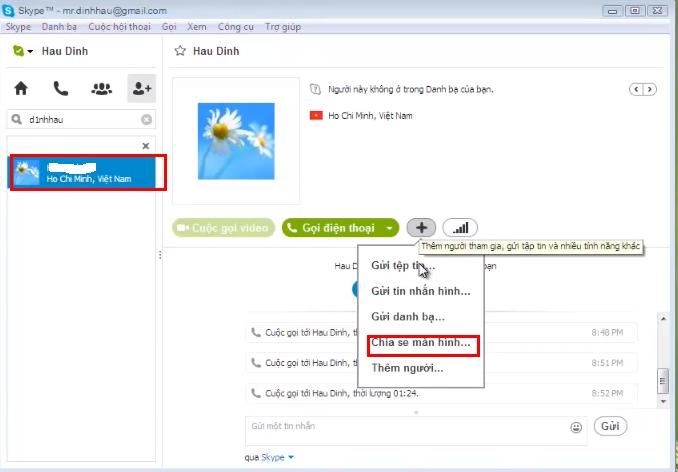Click the Vietnam flag icon
Viewport: 678px width, 472px height.
316,115
